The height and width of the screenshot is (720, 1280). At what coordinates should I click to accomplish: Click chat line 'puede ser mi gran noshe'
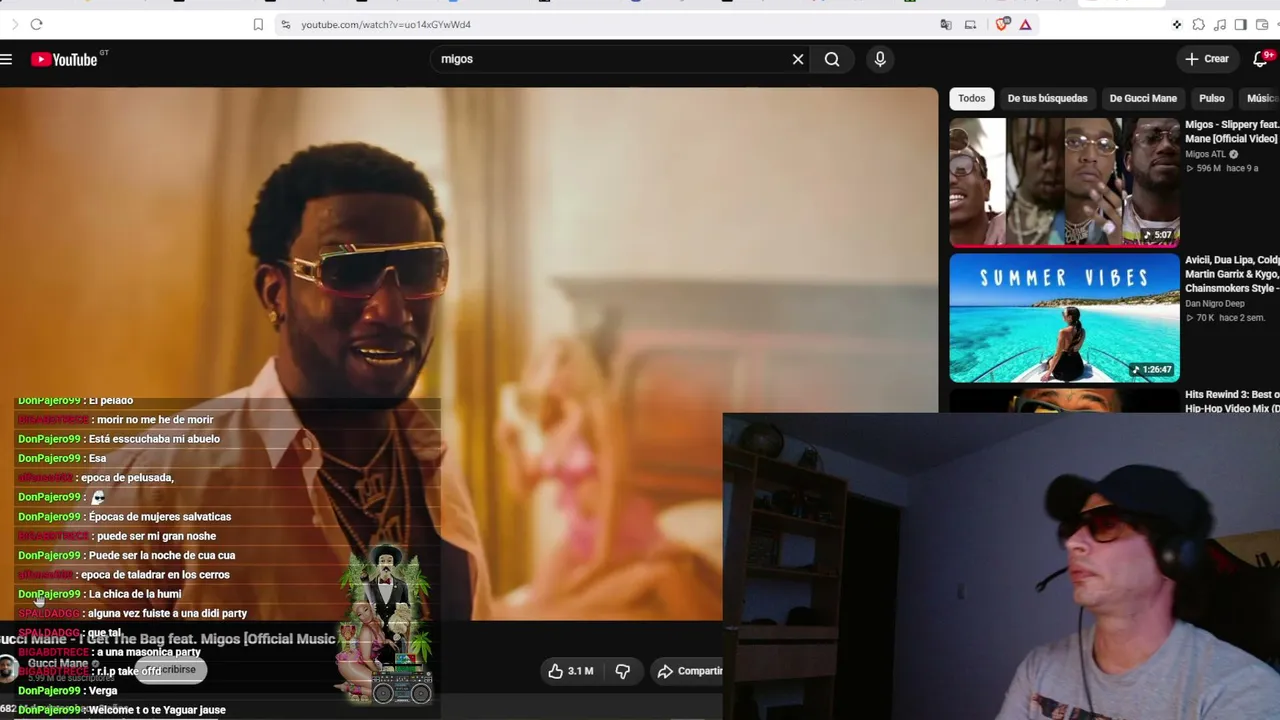pos(156,536)
